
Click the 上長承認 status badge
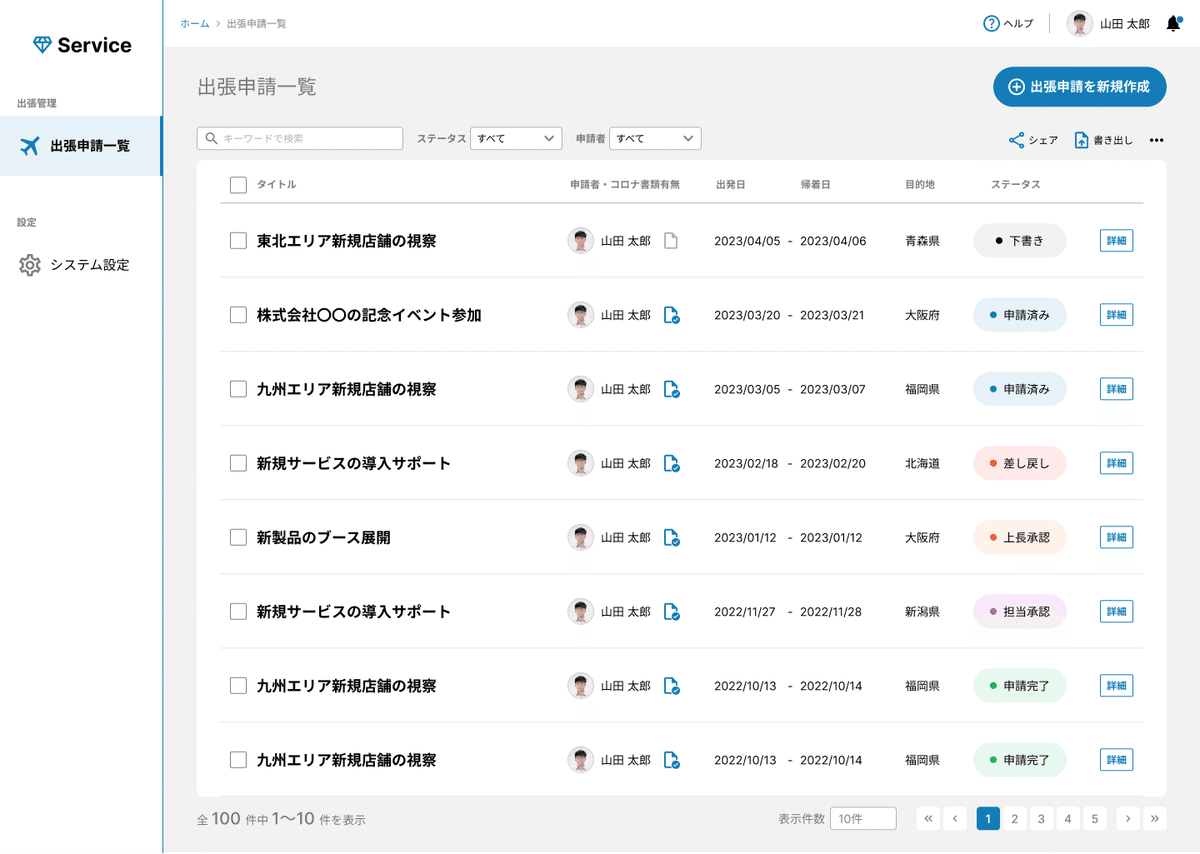point(1020,537)
